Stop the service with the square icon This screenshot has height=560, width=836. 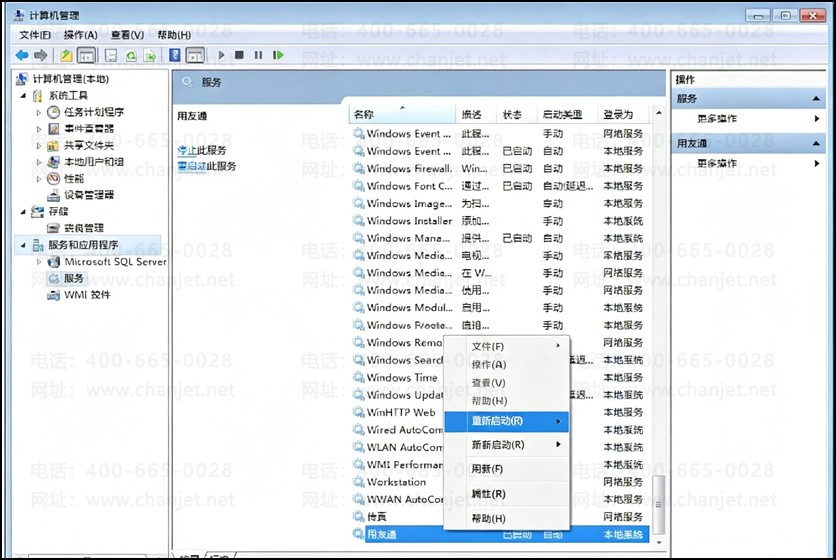239,55
